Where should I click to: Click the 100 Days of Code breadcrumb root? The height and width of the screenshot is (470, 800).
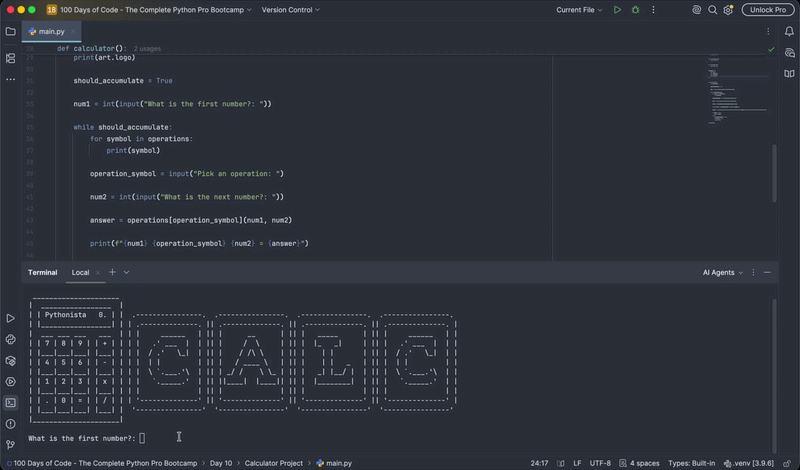click(x=102, y=463)
